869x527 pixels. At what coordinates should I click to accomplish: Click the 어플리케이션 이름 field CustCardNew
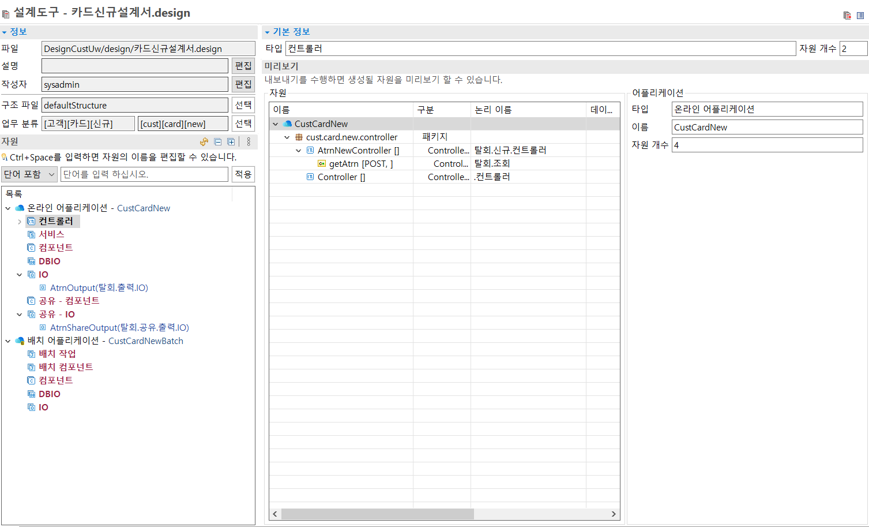coord(767,127)
